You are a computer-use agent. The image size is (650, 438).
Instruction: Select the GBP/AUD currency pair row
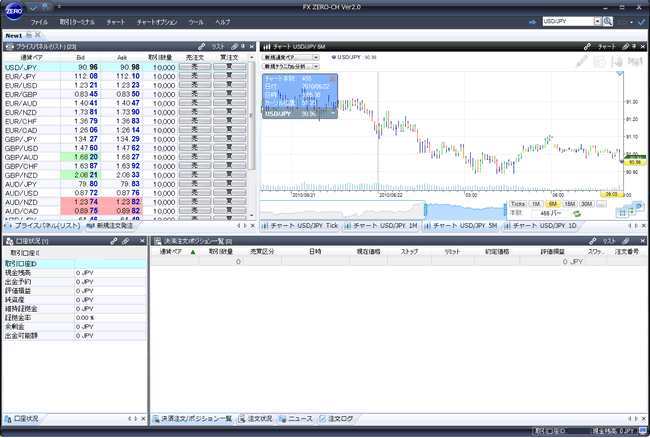click(x=125, y=157)
